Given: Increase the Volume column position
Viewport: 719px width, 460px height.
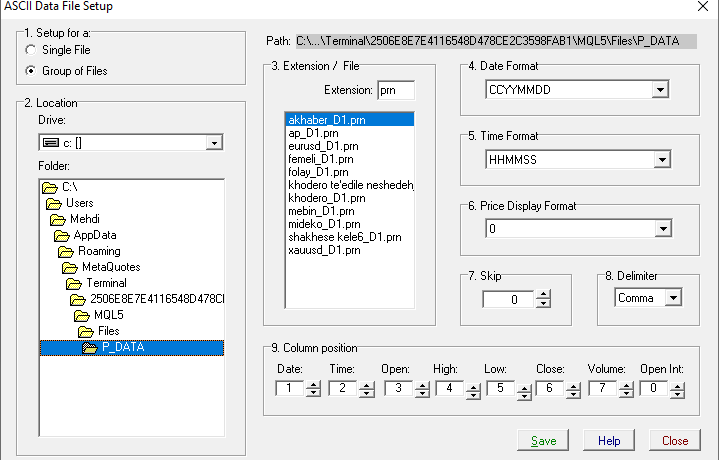Looking at the screenshot, I should [625, 385].
